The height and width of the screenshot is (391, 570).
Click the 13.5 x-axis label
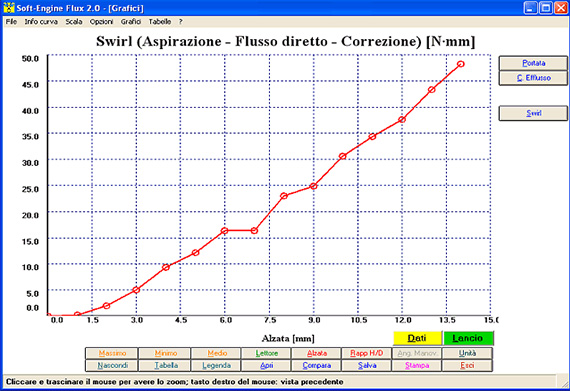(447, 320)
